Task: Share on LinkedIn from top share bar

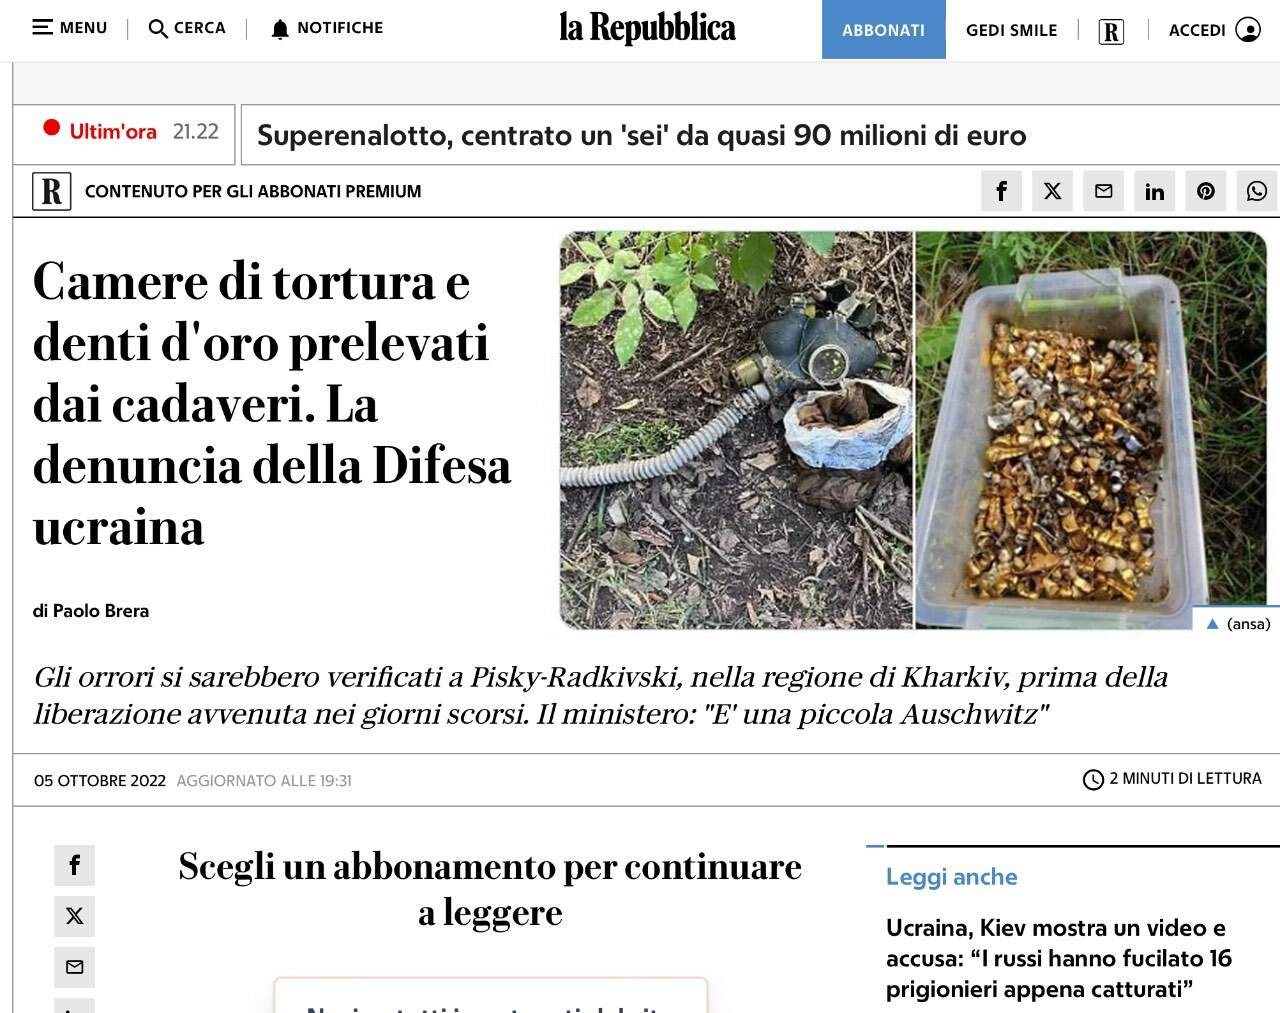Action: [x=1154, y=191]
